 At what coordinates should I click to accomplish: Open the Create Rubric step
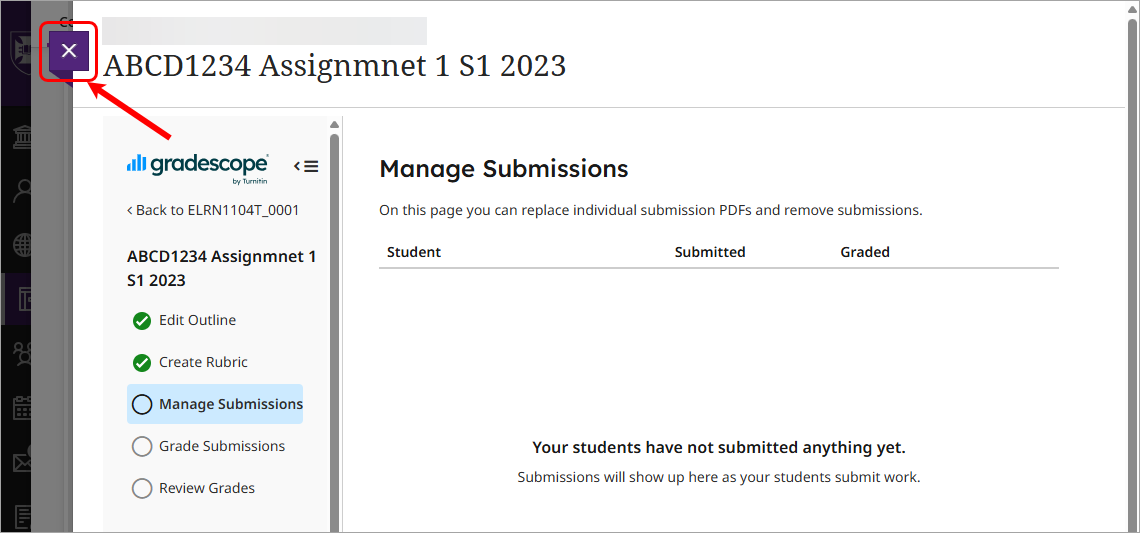point(203,363)
